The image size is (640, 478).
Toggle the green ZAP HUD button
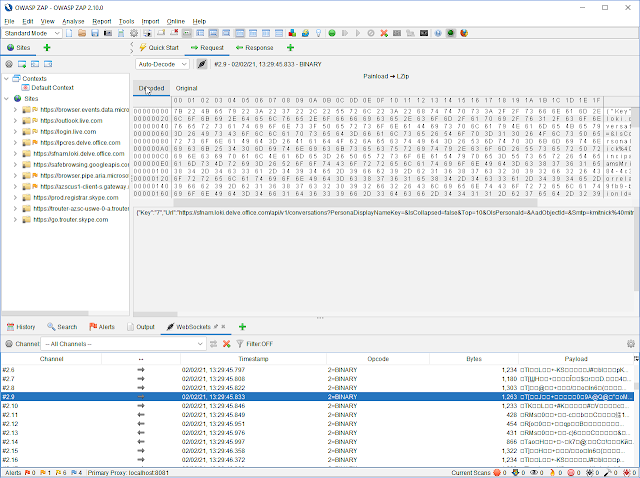point(451,33)
